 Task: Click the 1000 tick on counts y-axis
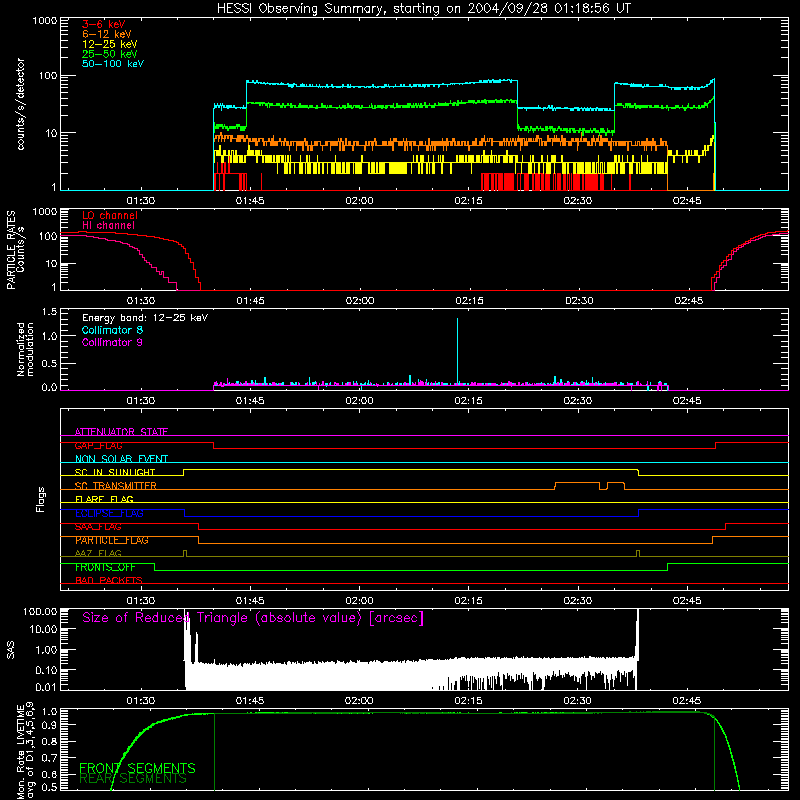coord(45,21)
